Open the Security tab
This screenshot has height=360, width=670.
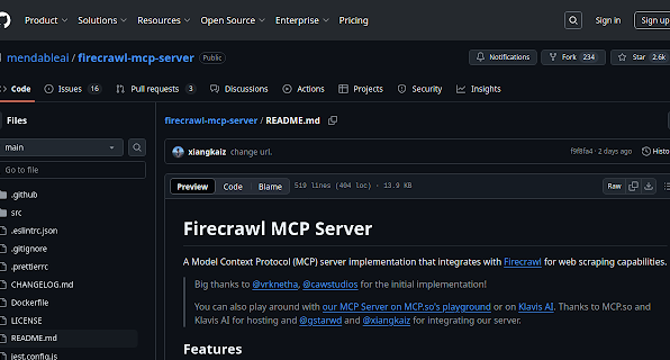(x=420, y=89)
